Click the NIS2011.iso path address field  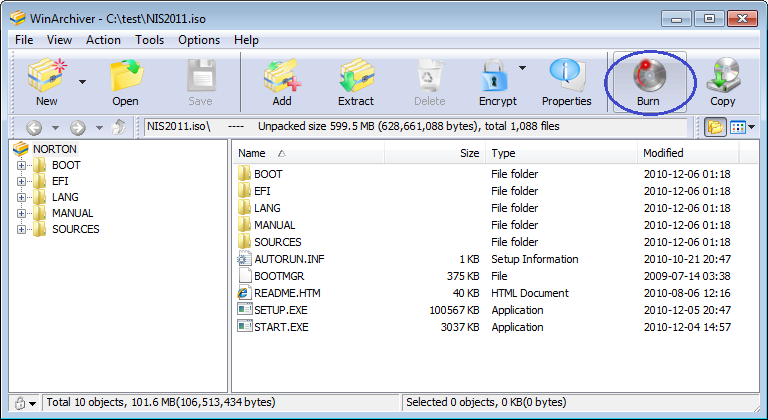pos(415,126)
